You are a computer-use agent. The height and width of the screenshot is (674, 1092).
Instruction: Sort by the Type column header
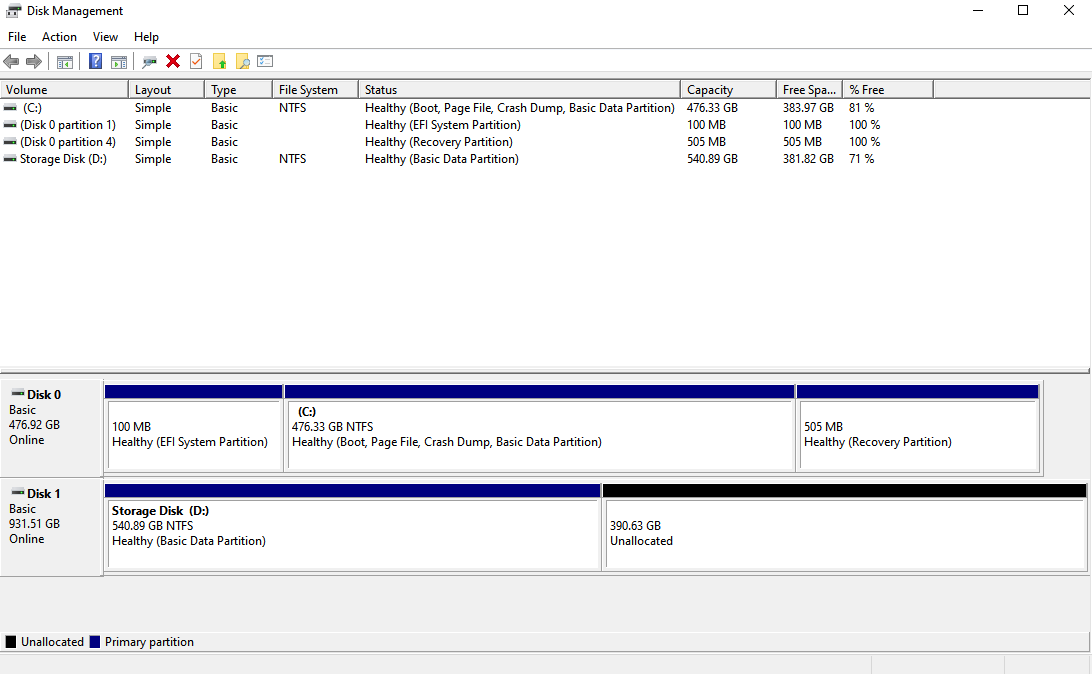(238, 90)
